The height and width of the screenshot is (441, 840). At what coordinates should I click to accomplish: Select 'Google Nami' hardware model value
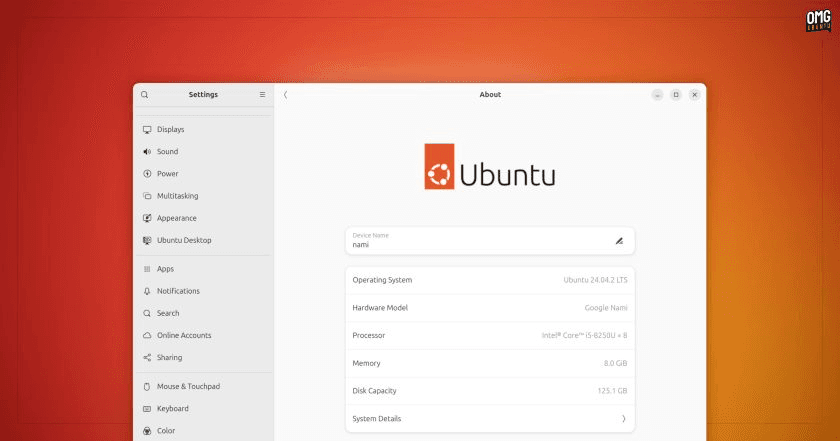(x=606, y=308)
